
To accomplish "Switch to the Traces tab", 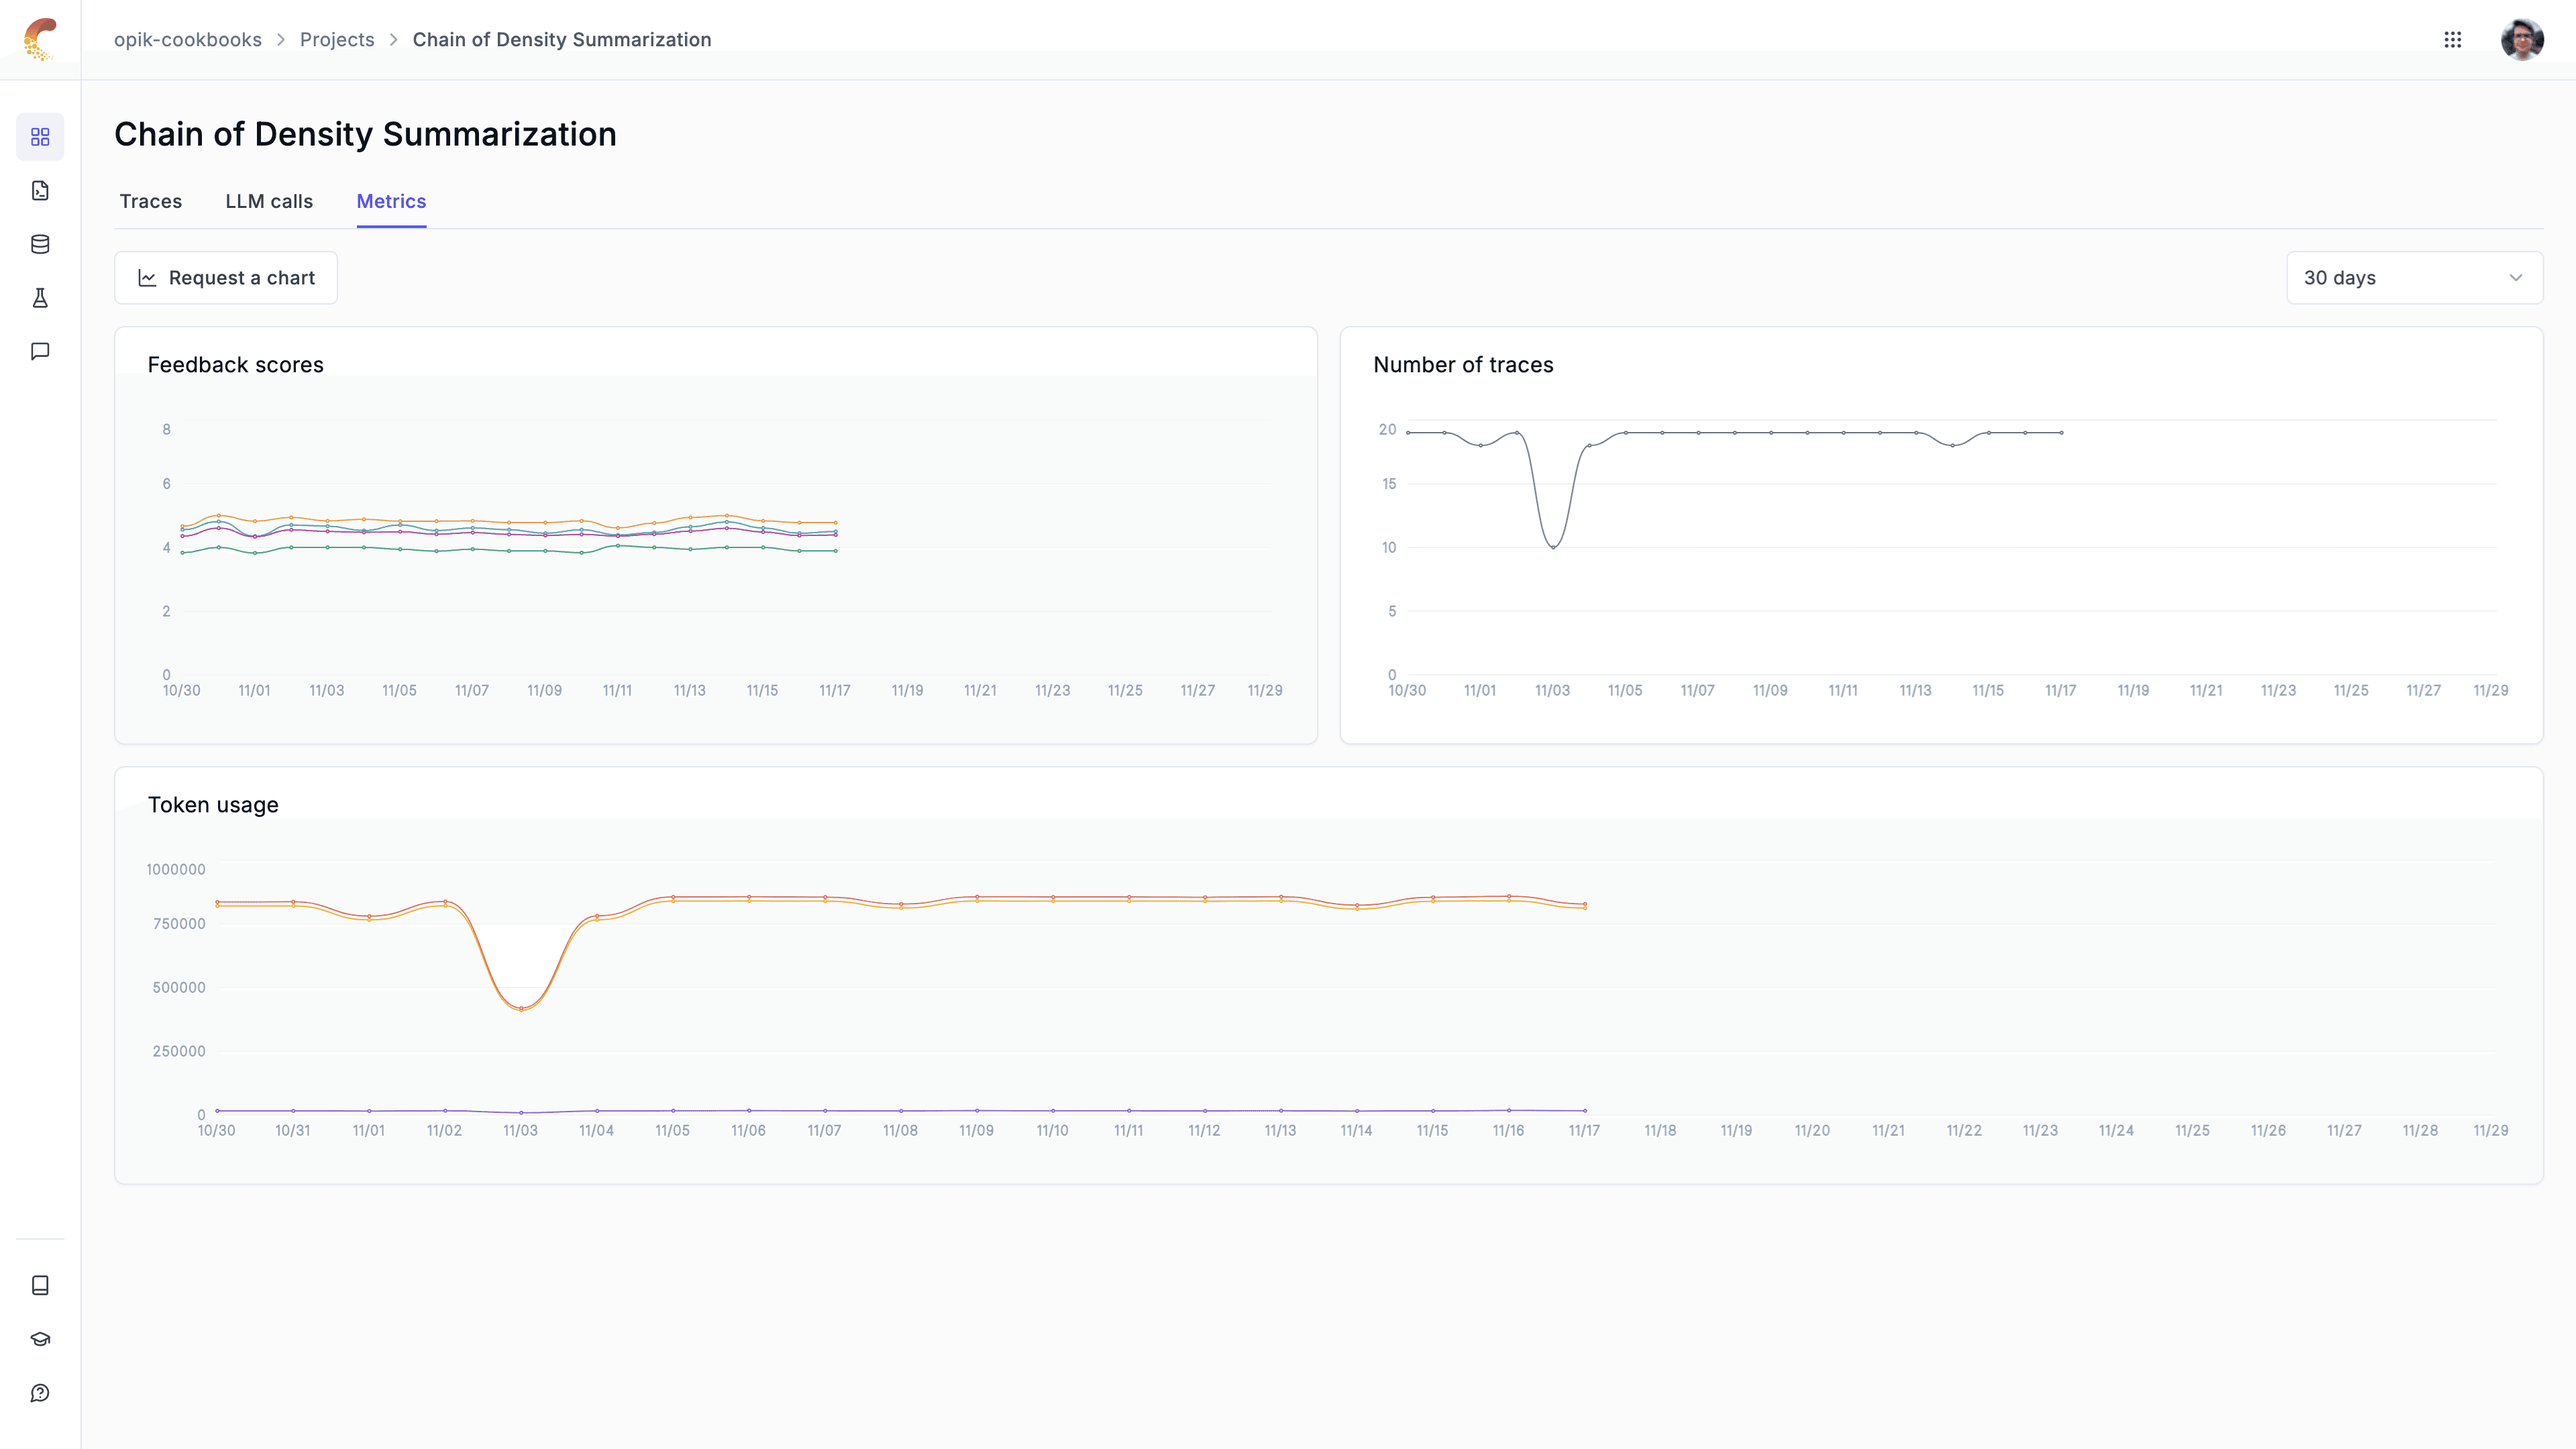I will click(x=150, y=201).
